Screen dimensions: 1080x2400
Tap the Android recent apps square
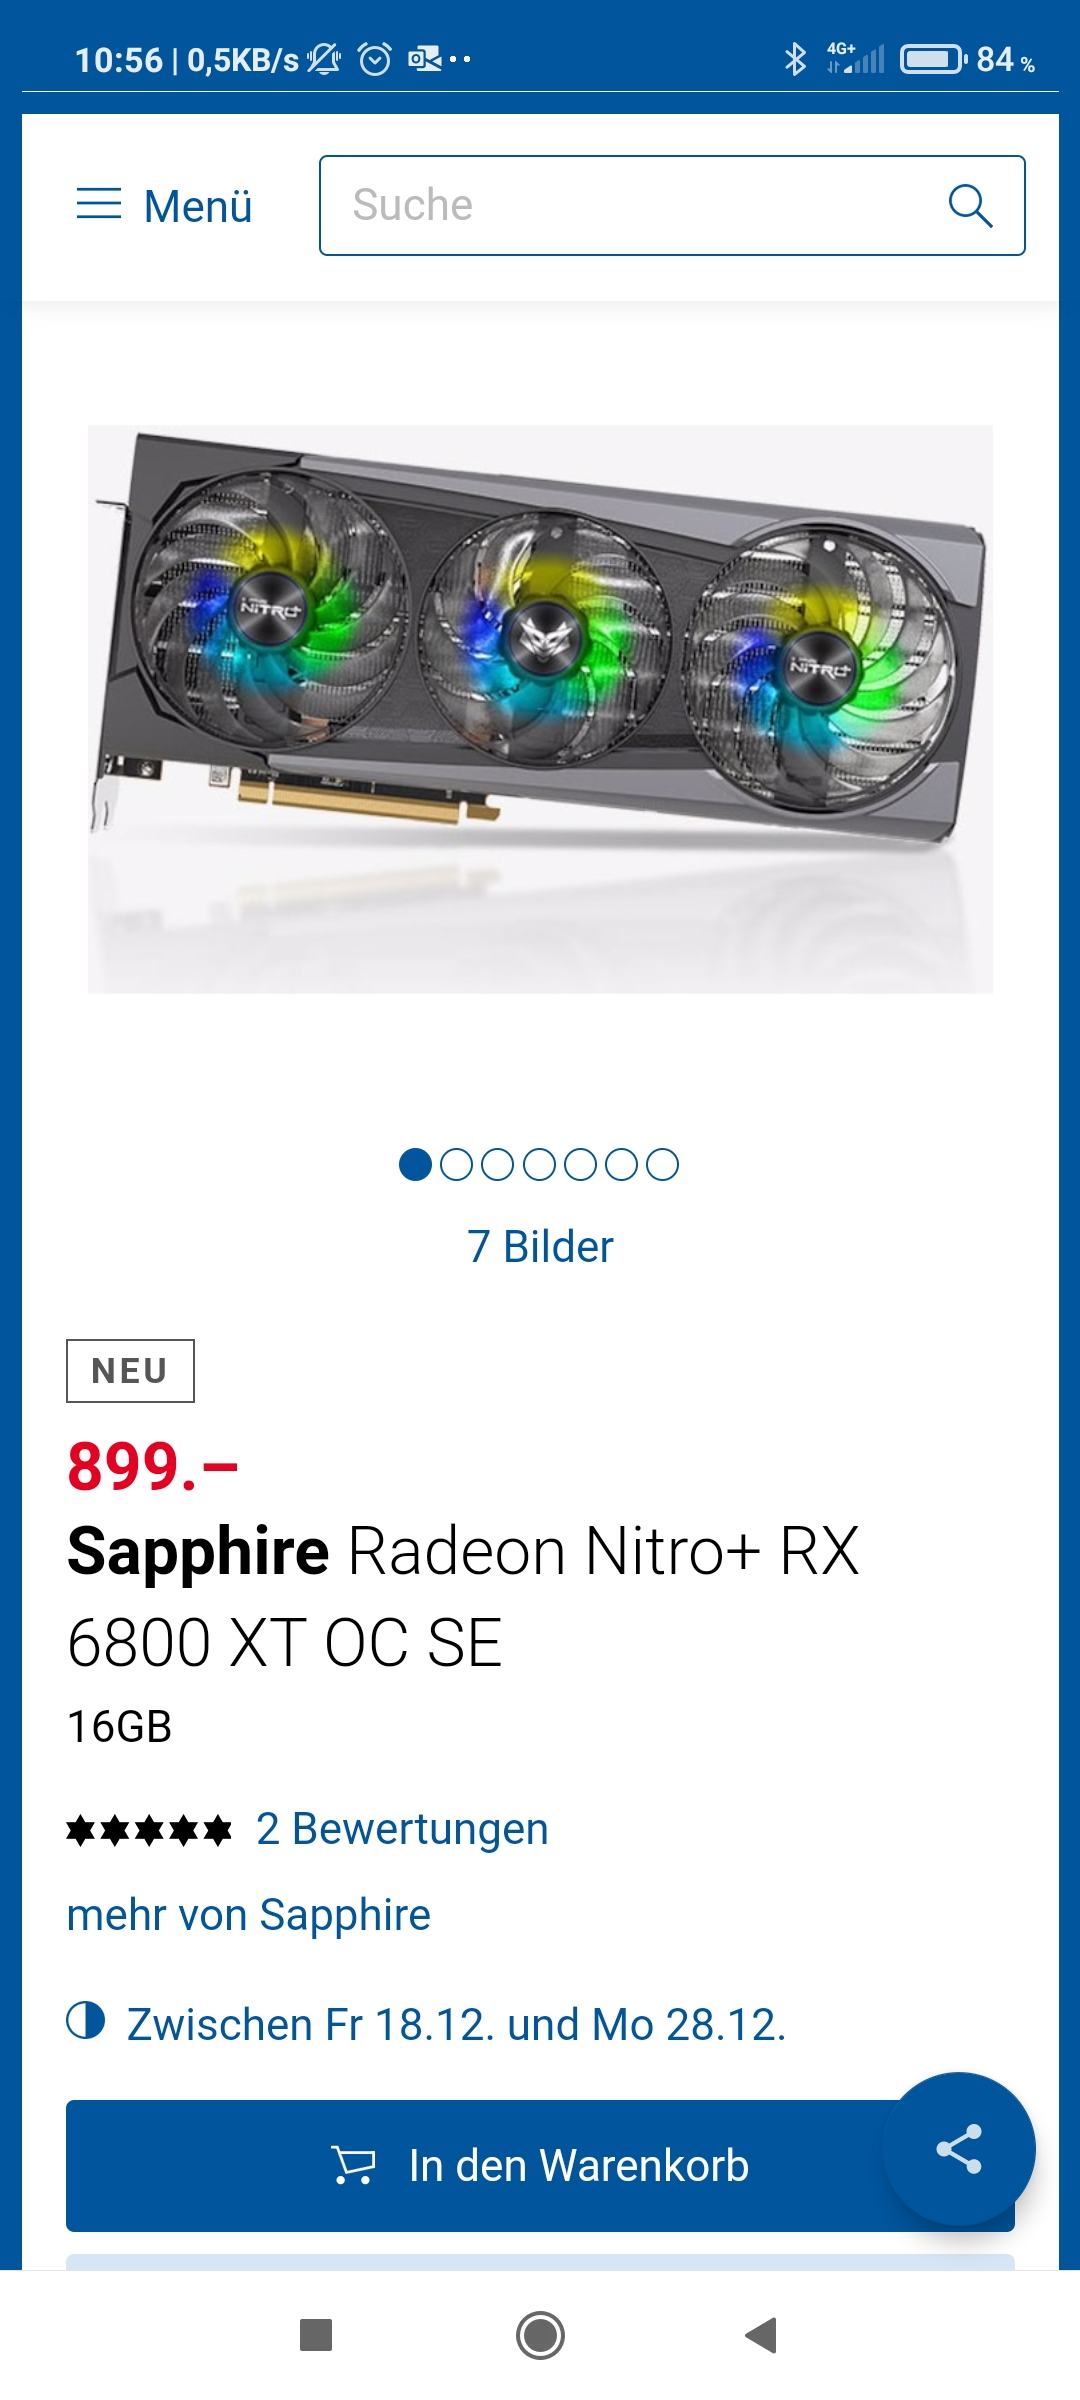[x=316, y=2335]
